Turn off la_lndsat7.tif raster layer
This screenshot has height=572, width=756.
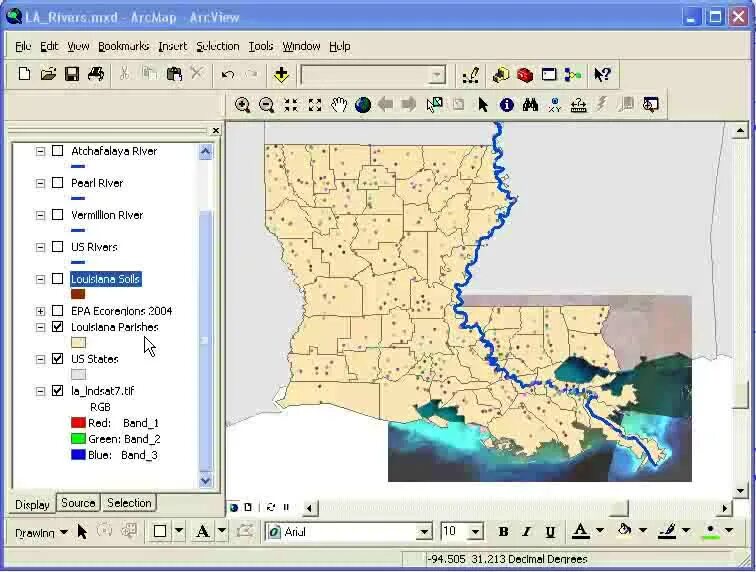click(57, 391)
